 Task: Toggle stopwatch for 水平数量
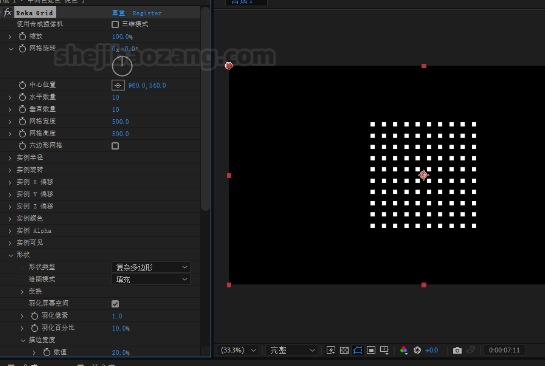(23, 97)
